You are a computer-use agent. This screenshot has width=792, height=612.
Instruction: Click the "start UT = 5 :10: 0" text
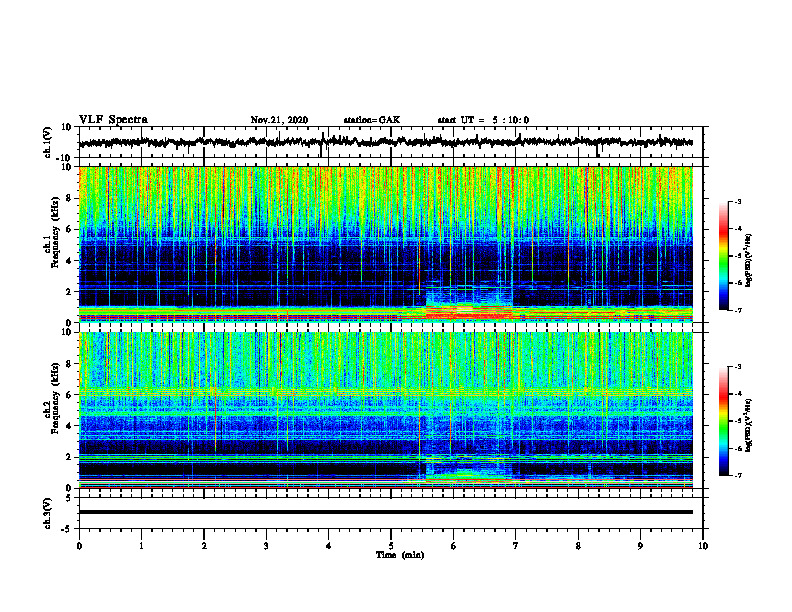pos(483,120)
